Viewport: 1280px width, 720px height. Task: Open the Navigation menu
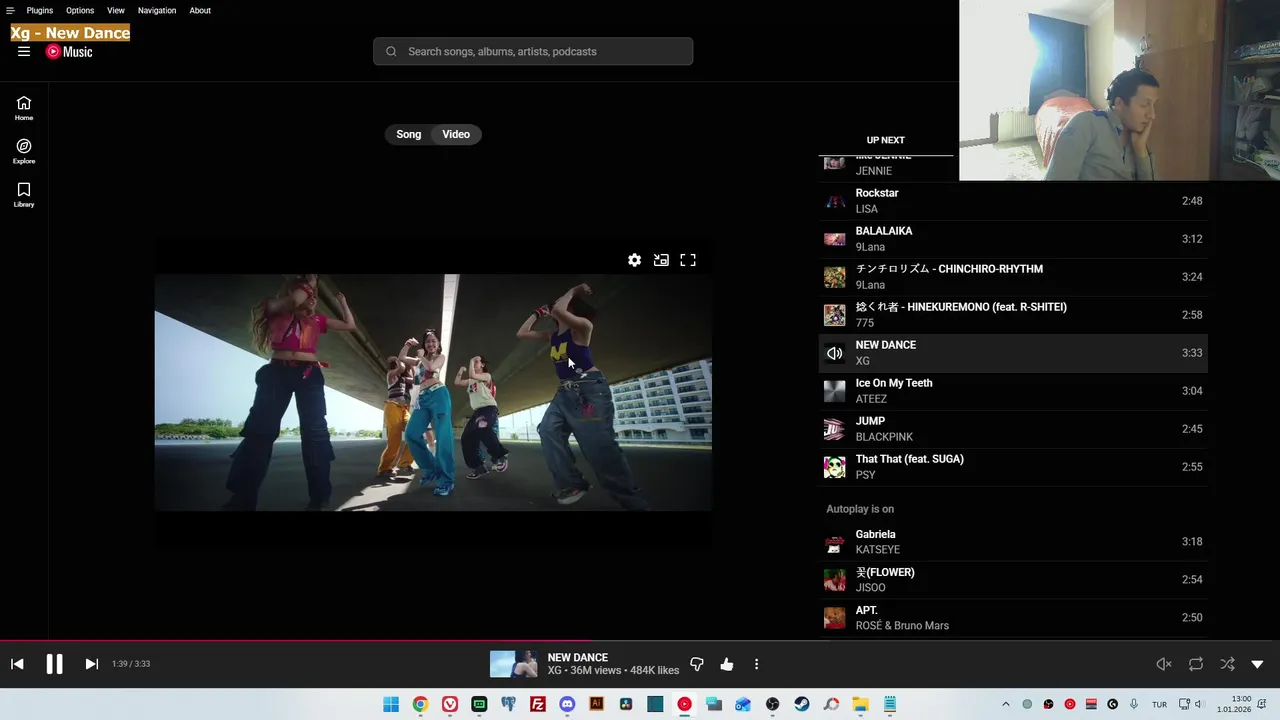pos(157,10)
